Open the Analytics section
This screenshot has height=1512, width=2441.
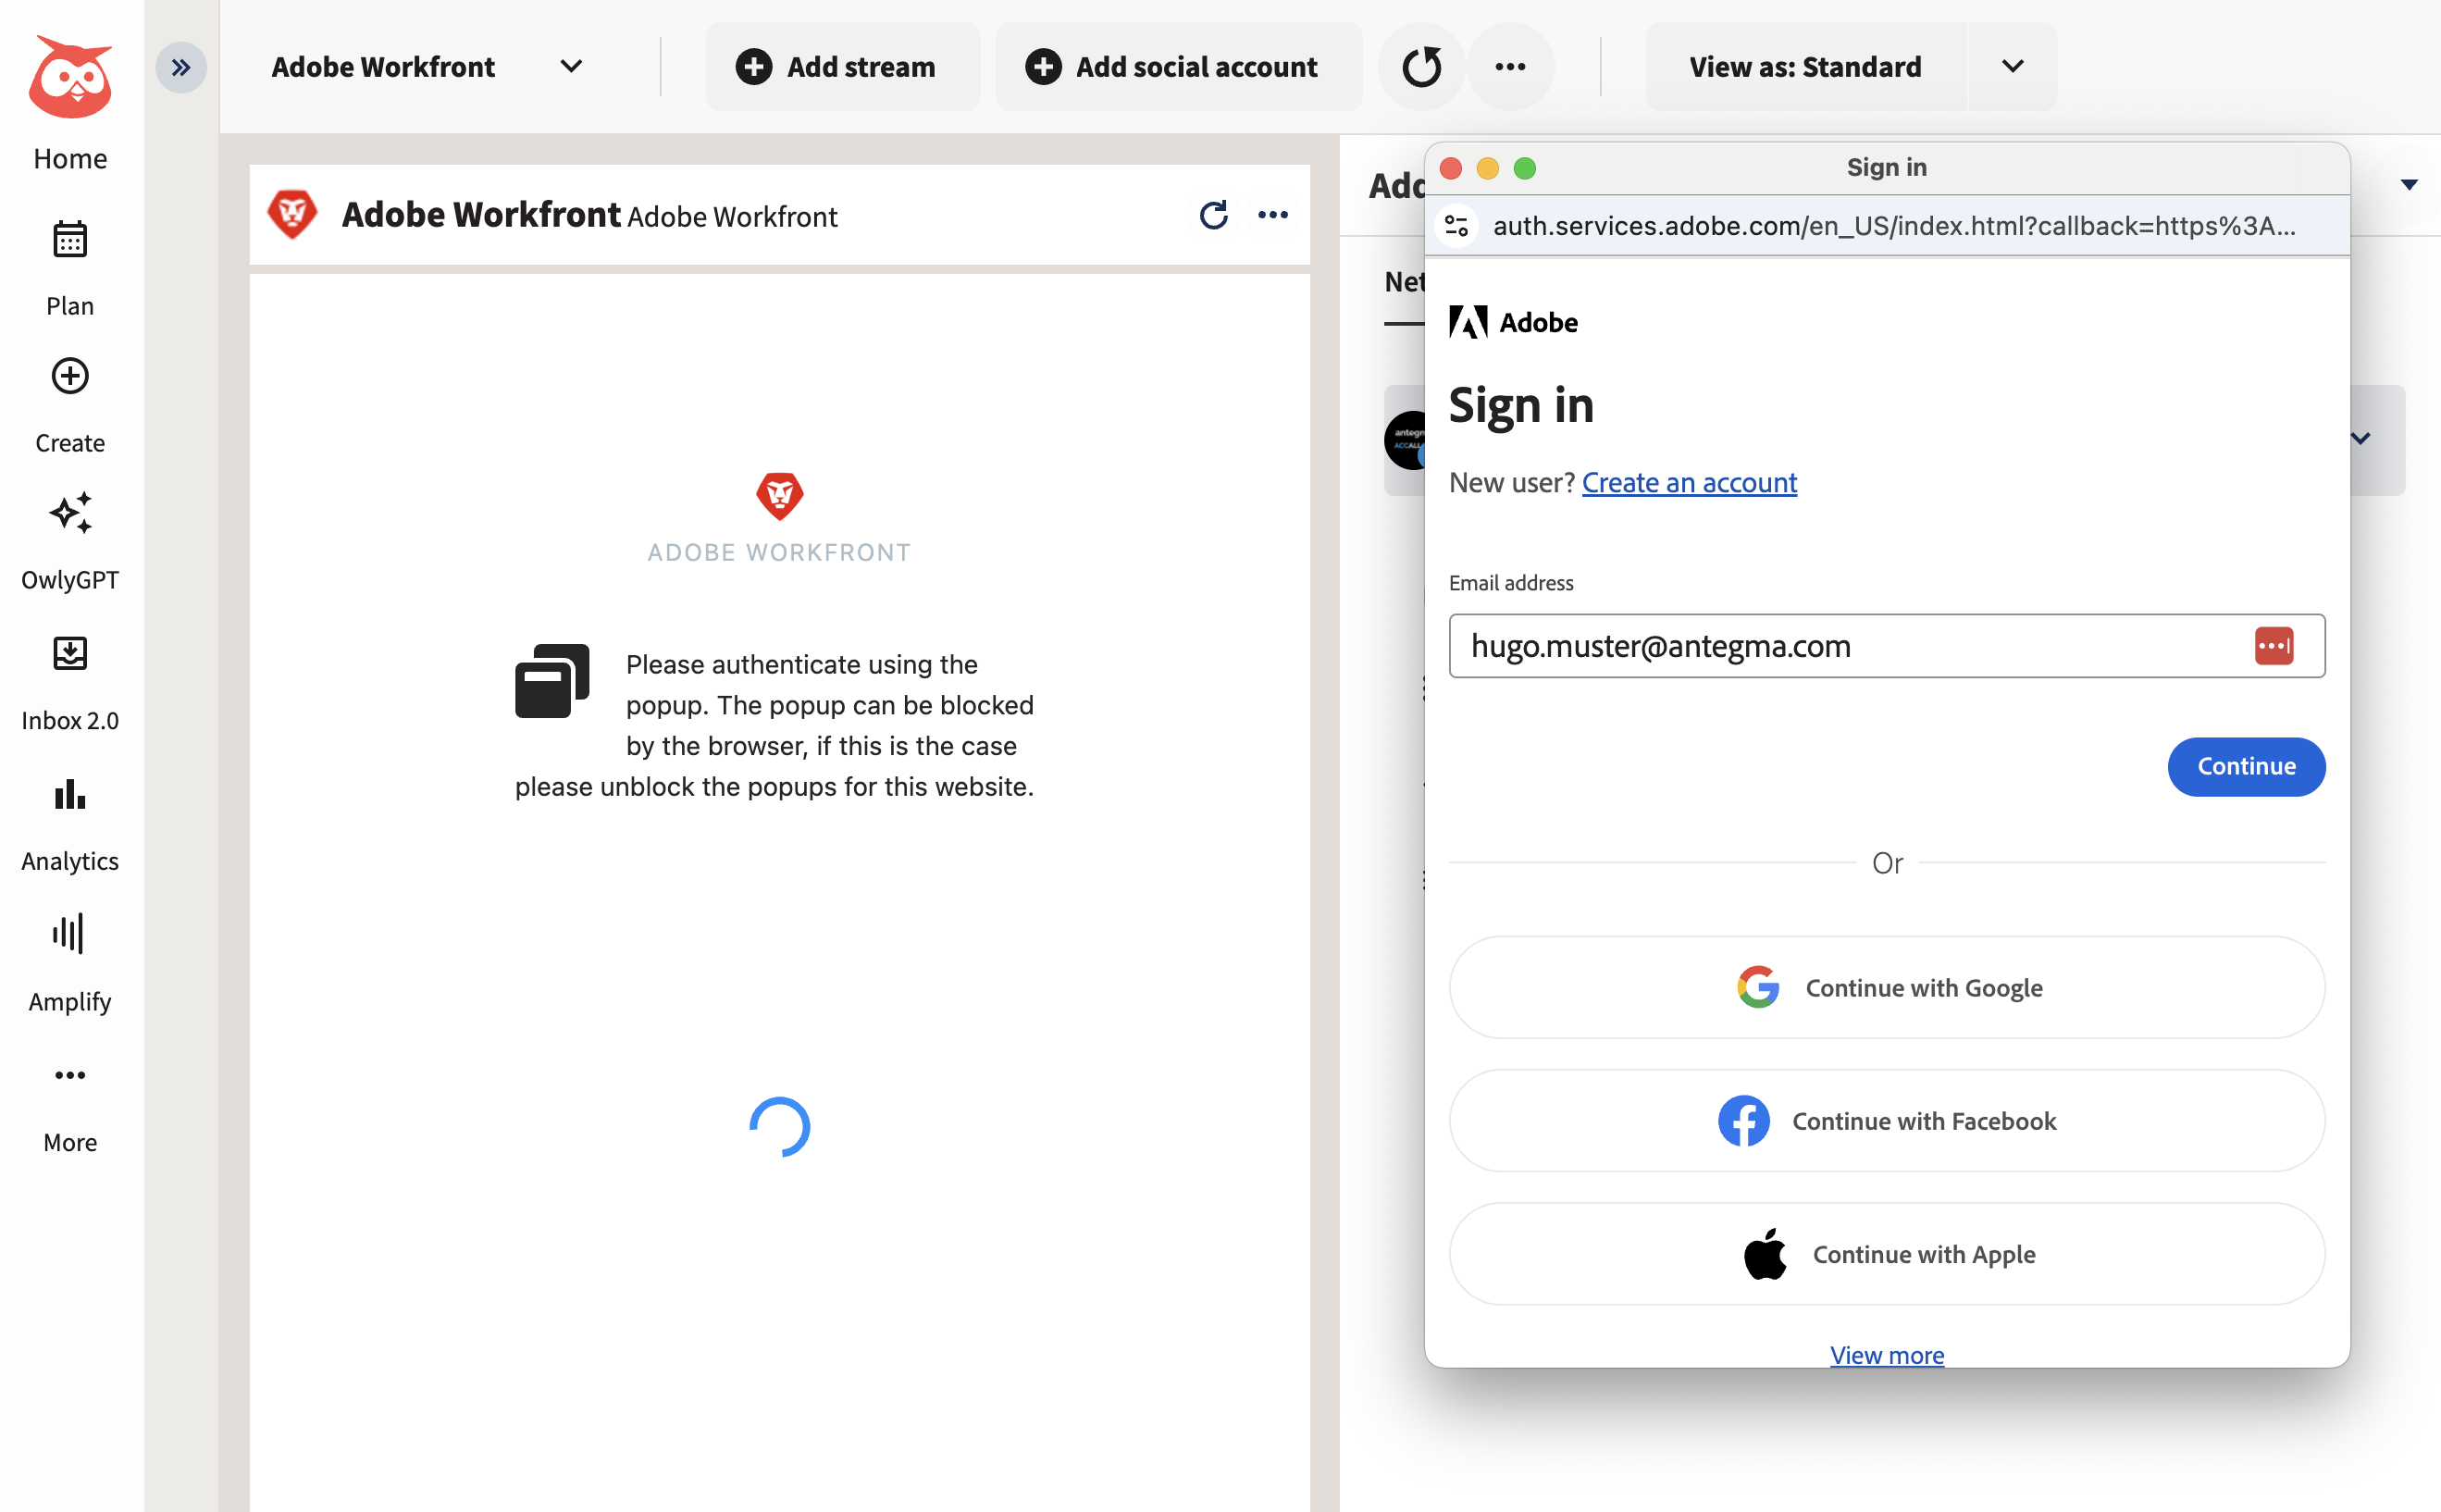click(70, 824)
